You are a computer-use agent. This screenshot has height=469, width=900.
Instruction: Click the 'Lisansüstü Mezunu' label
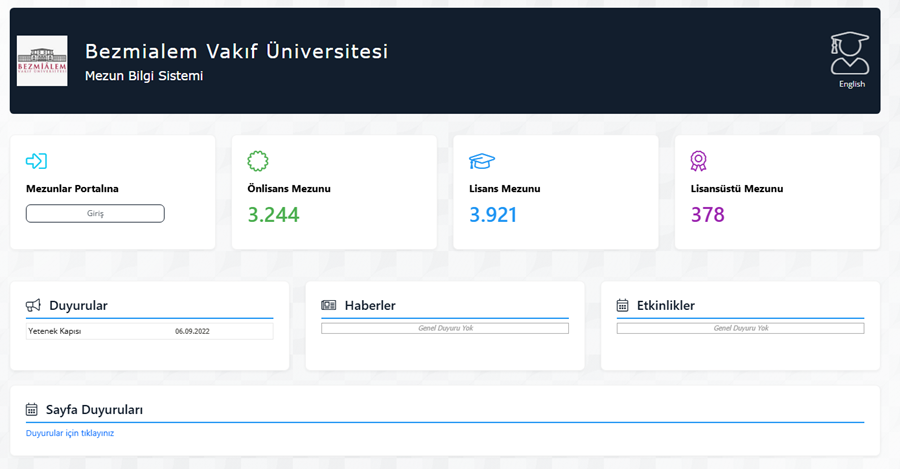[737, 189]
